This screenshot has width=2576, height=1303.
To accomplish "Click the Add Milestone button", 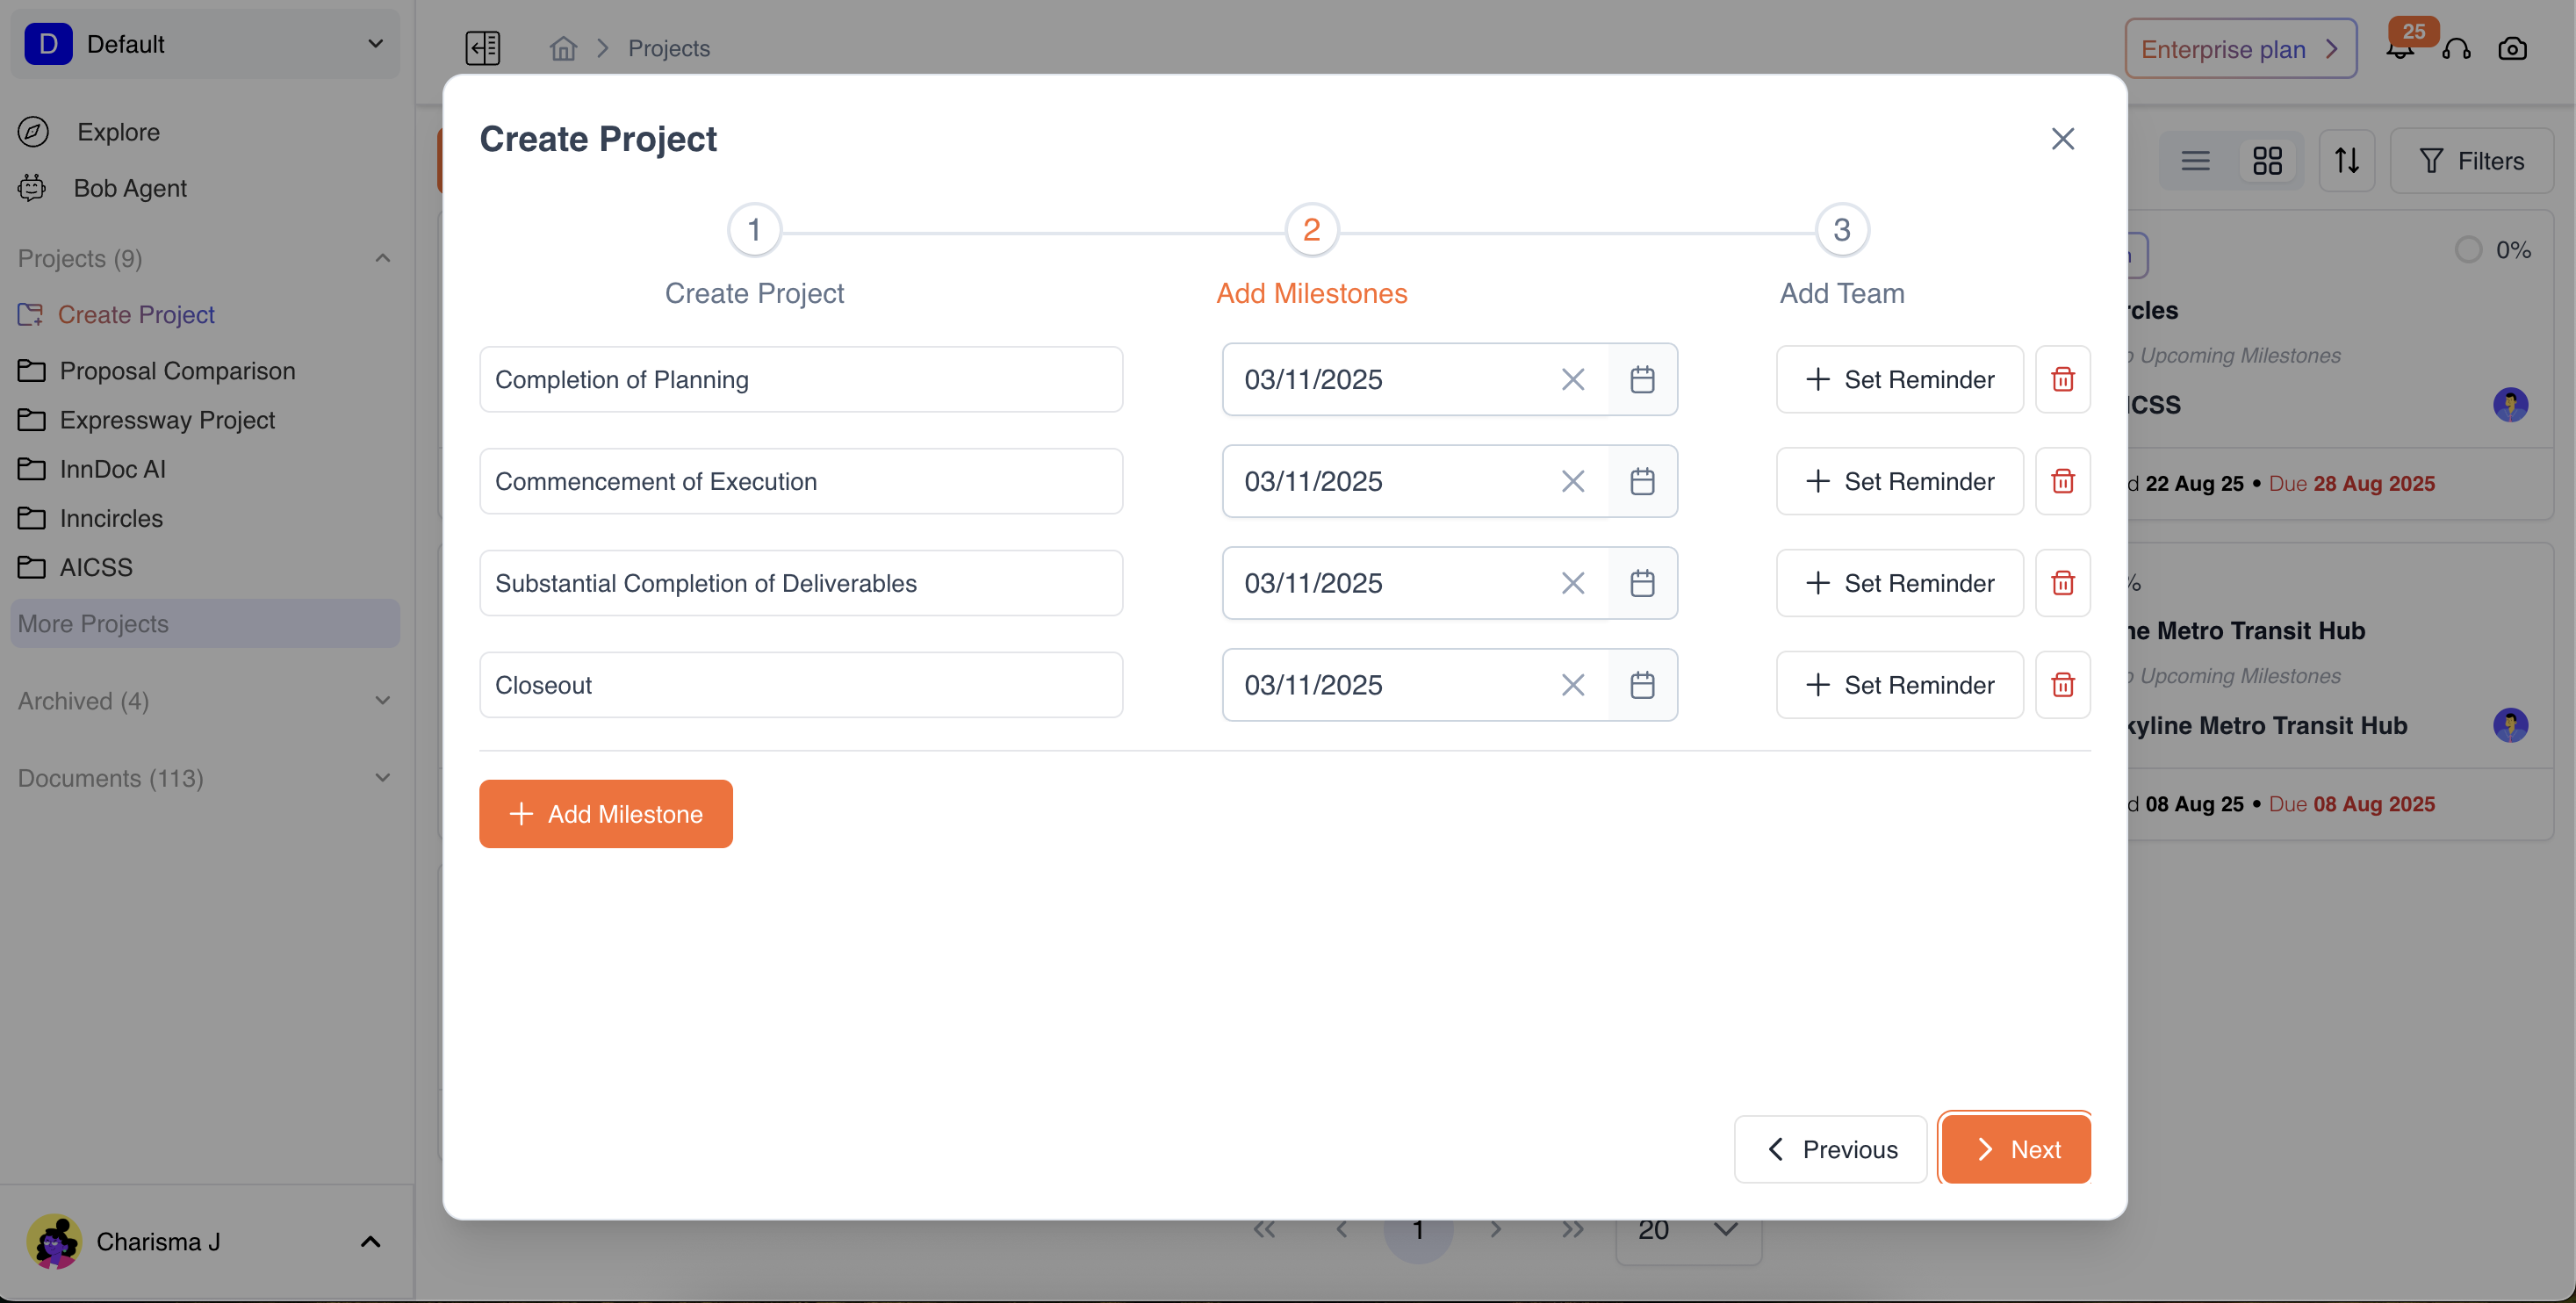I will (605, 814).
